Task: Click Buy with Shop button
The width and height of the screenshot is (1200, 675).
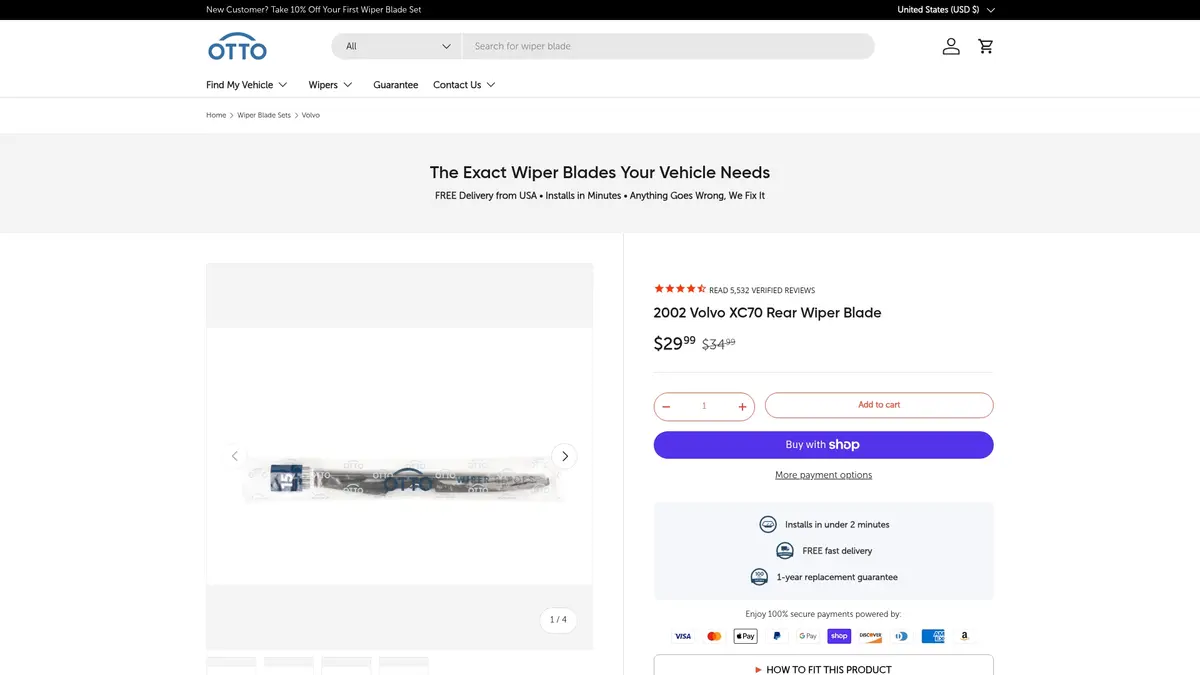Action: tap(823, 445)
